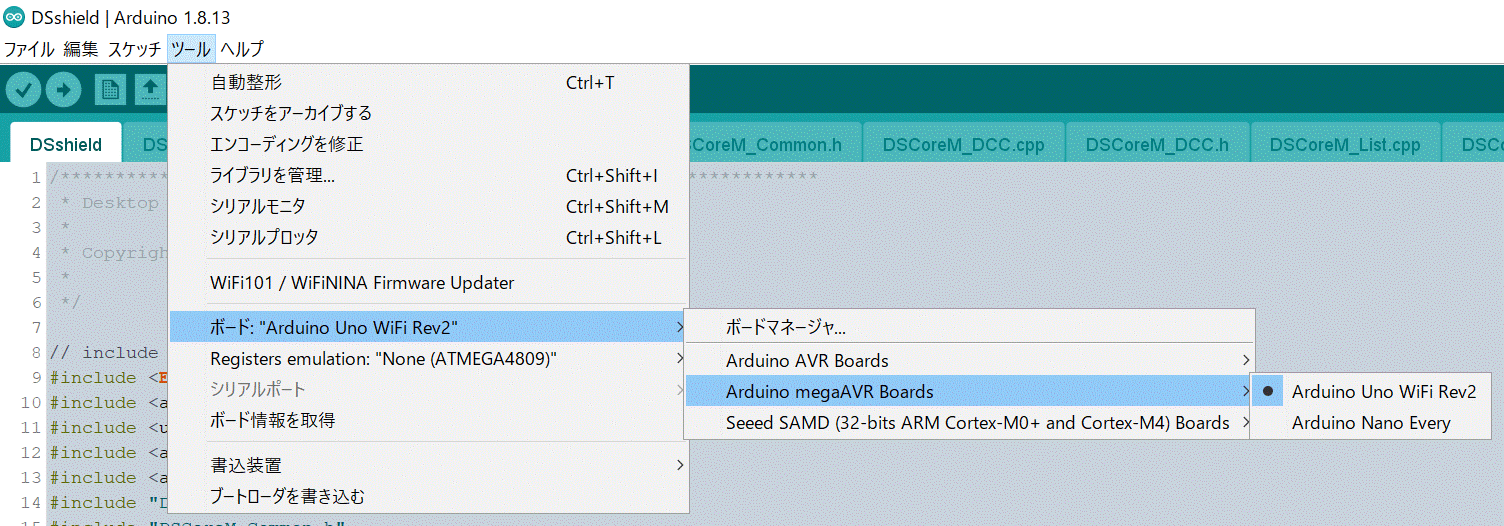Choose 自動整形 from the Tools menu
Screen dimensions: 1504x526
tap(429, 82)
